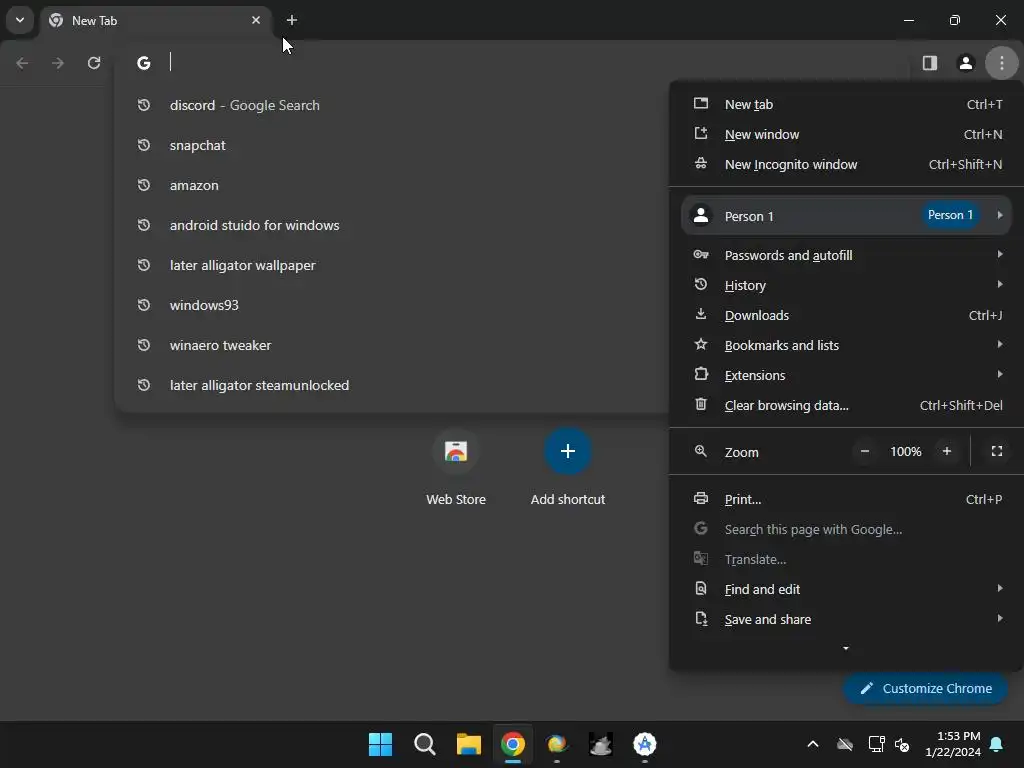Open taskbar Search magnifier

pyautogui.click(x=424, y=744)
